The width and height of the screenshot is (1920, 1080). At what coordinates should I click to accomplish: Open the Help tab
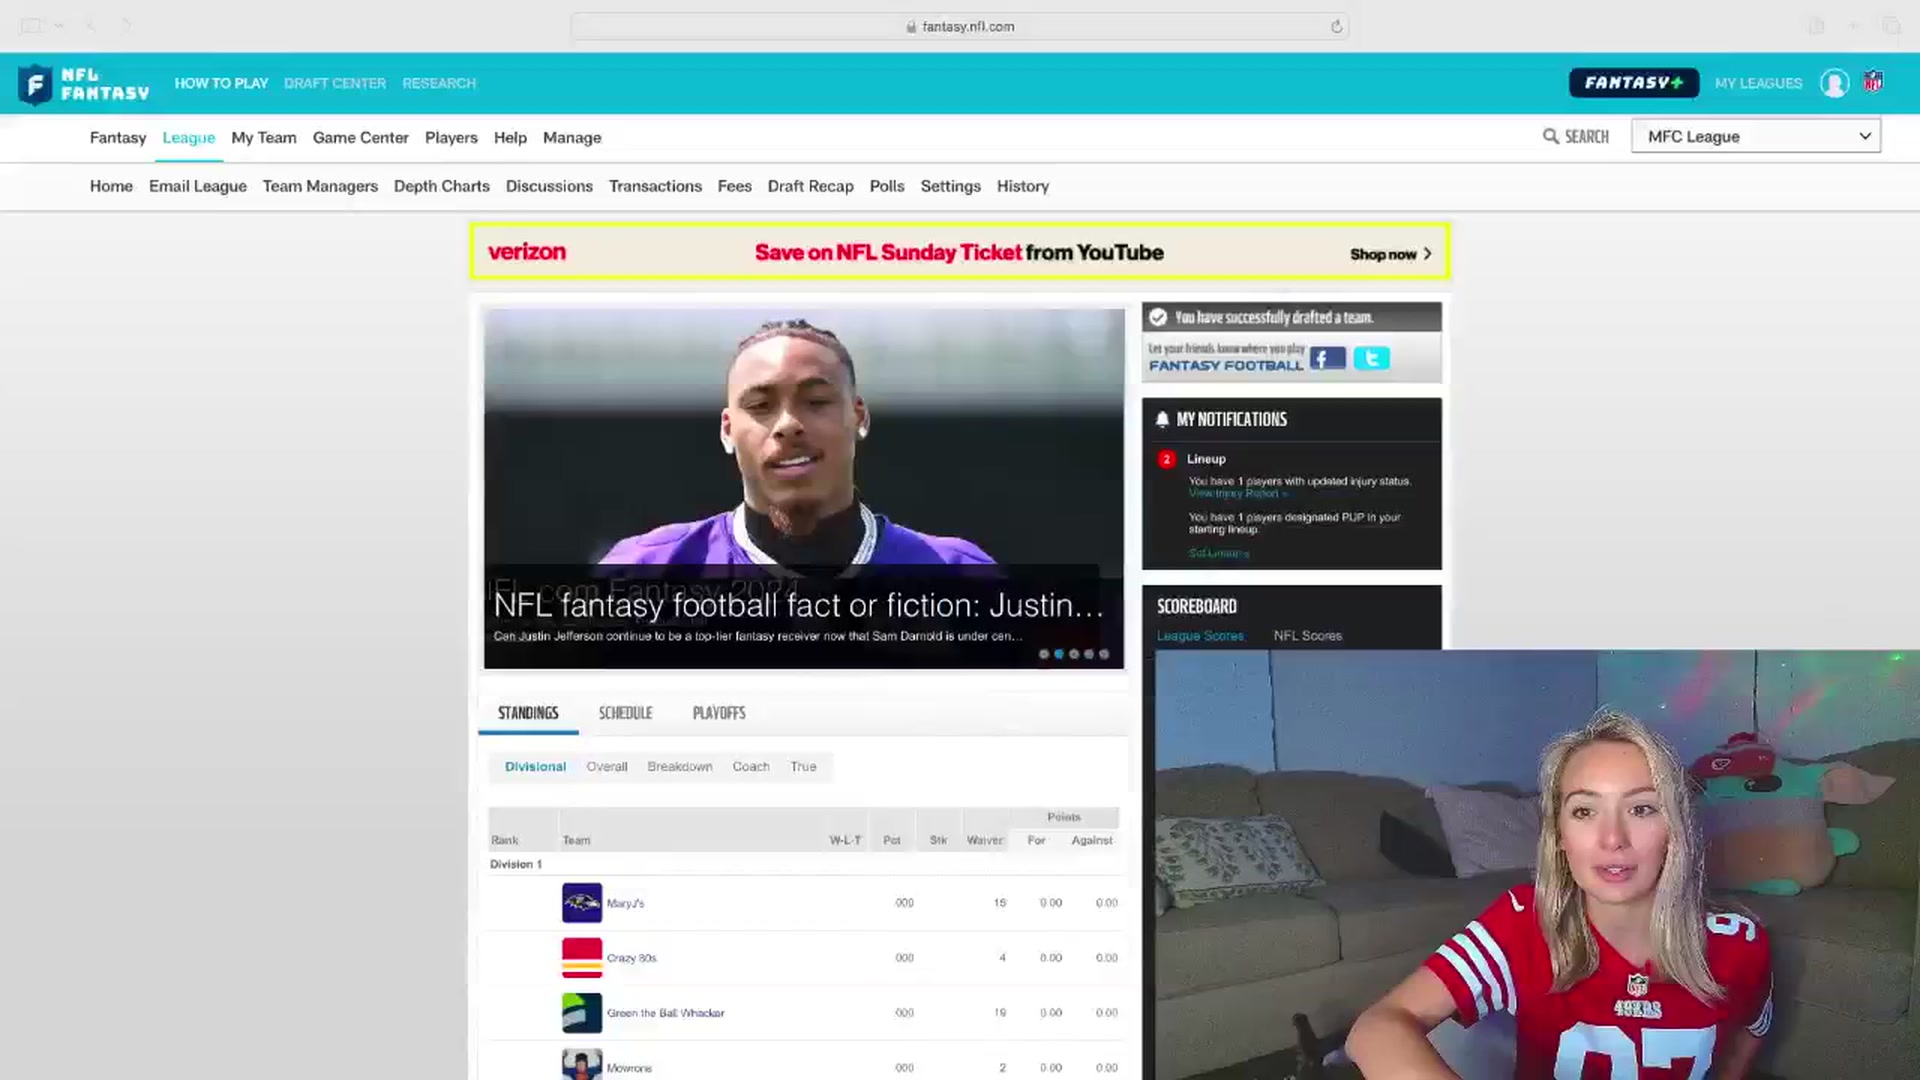coord(510,138)
